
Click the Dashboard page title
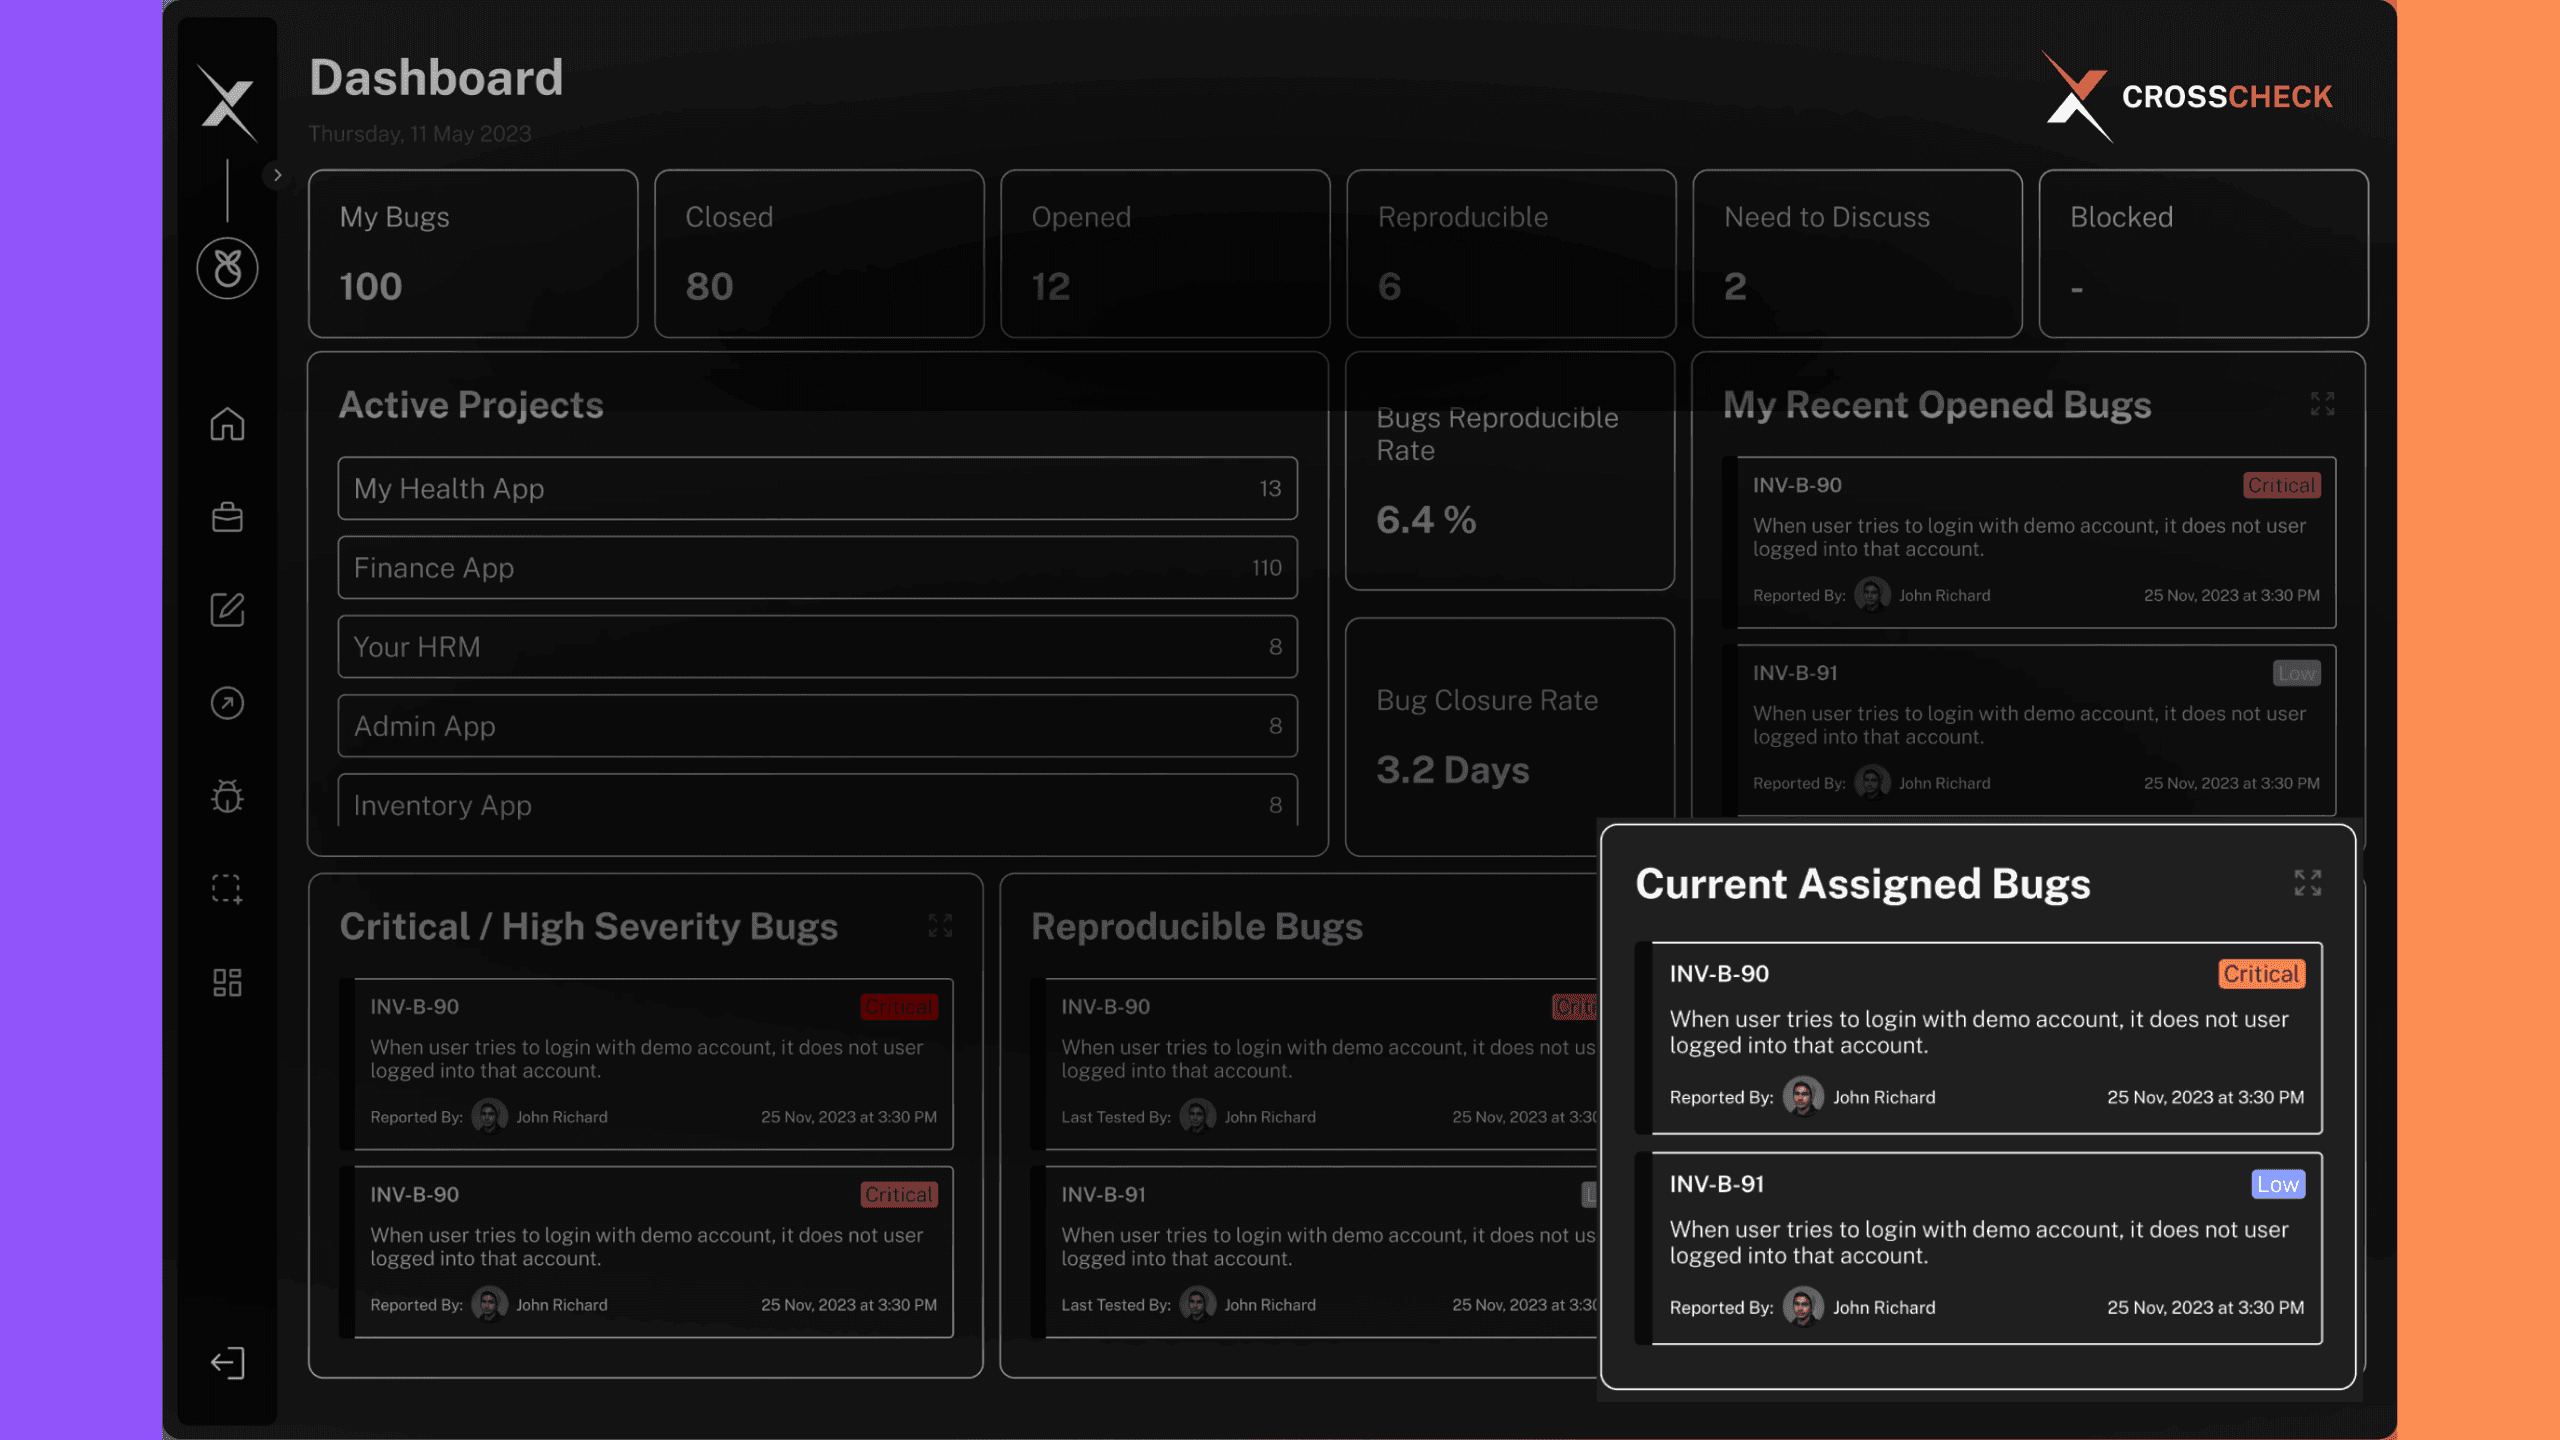(436, 78)
